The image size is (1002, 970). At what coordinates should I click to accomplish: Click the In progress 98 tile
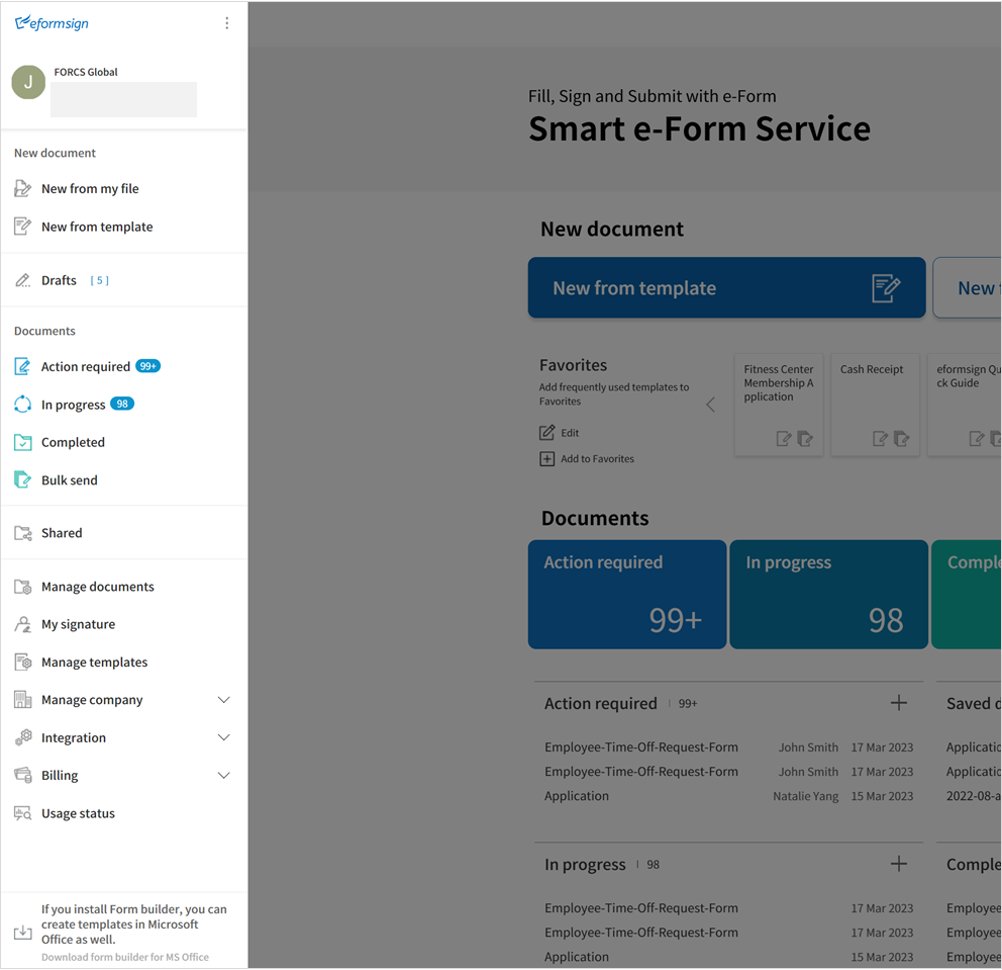pos(829,594)
